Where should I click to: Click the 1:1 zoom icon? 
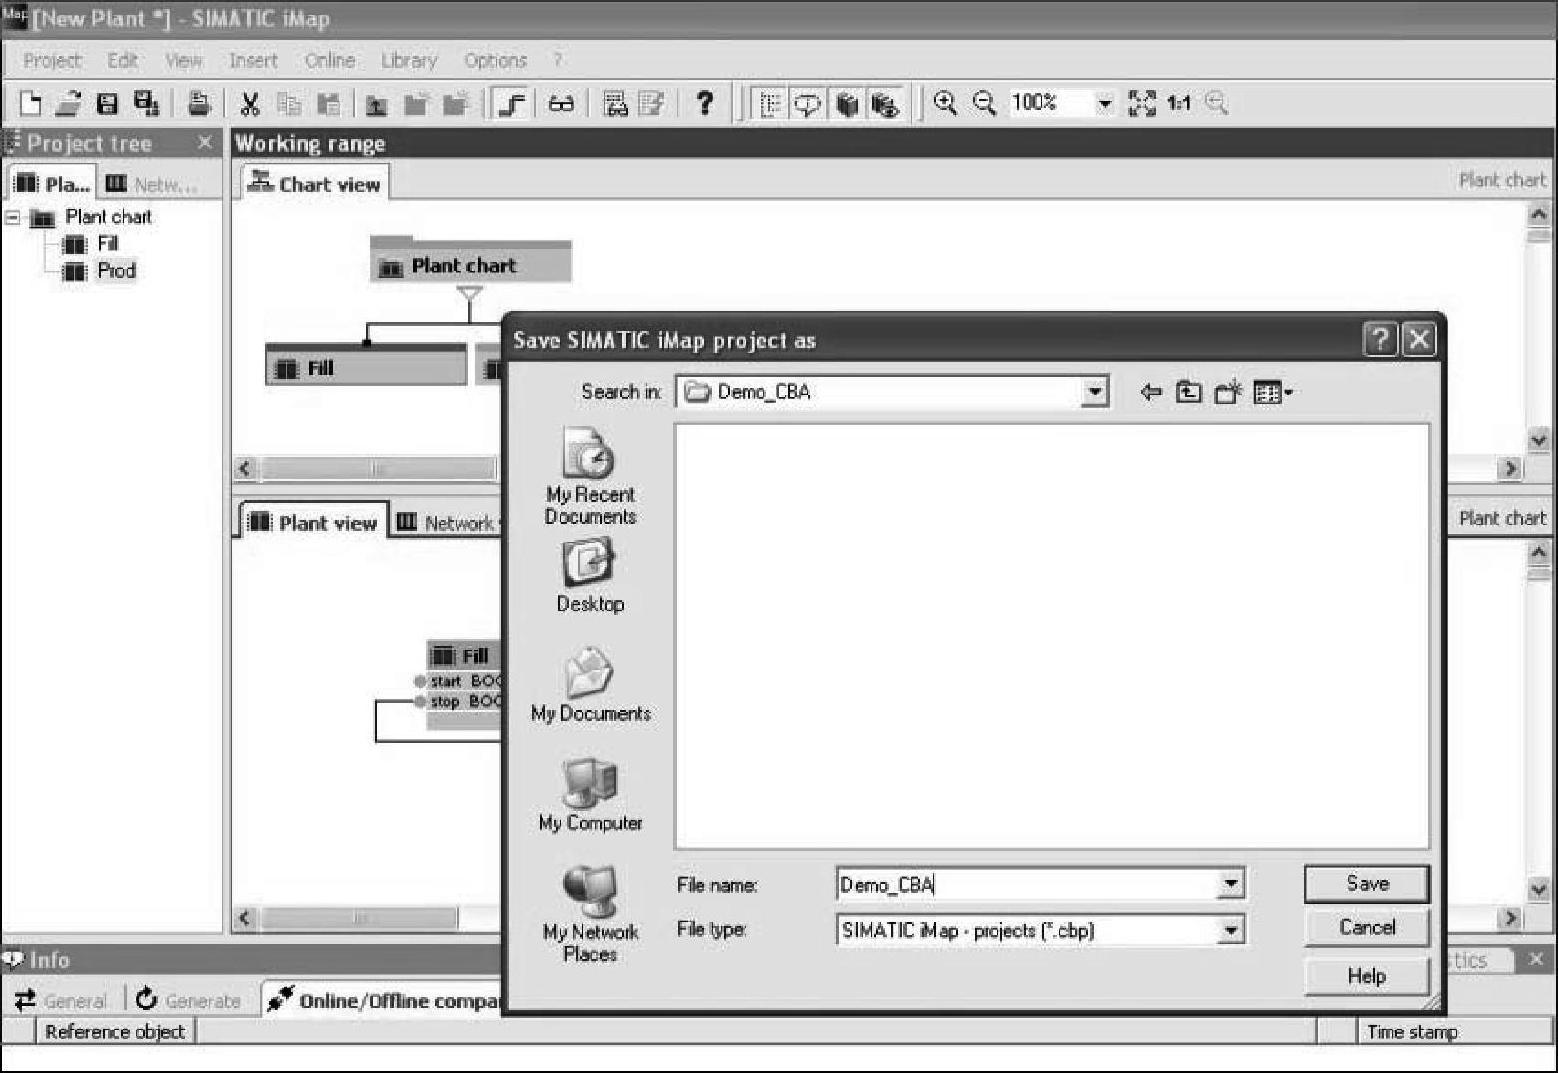[x=1179, y=102]
